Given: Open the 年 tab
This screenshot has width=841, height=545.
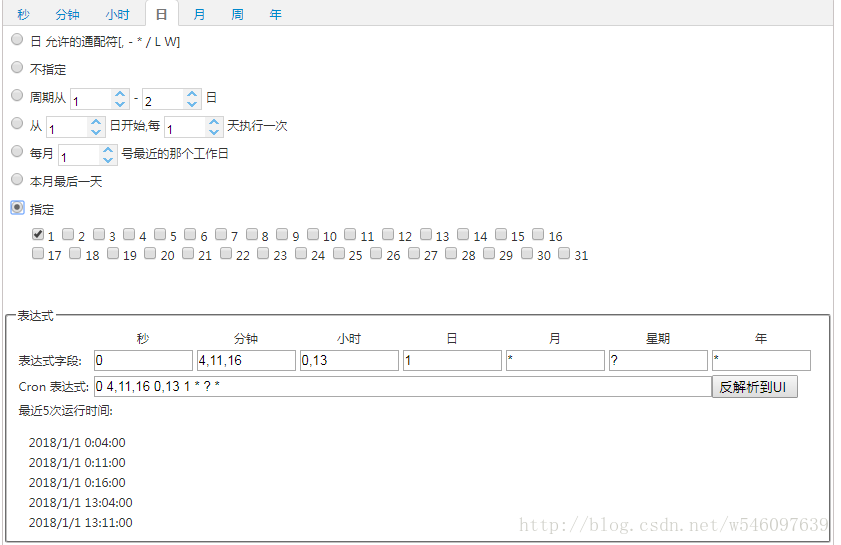Looking at the screenshot, I should pos(275,14).
